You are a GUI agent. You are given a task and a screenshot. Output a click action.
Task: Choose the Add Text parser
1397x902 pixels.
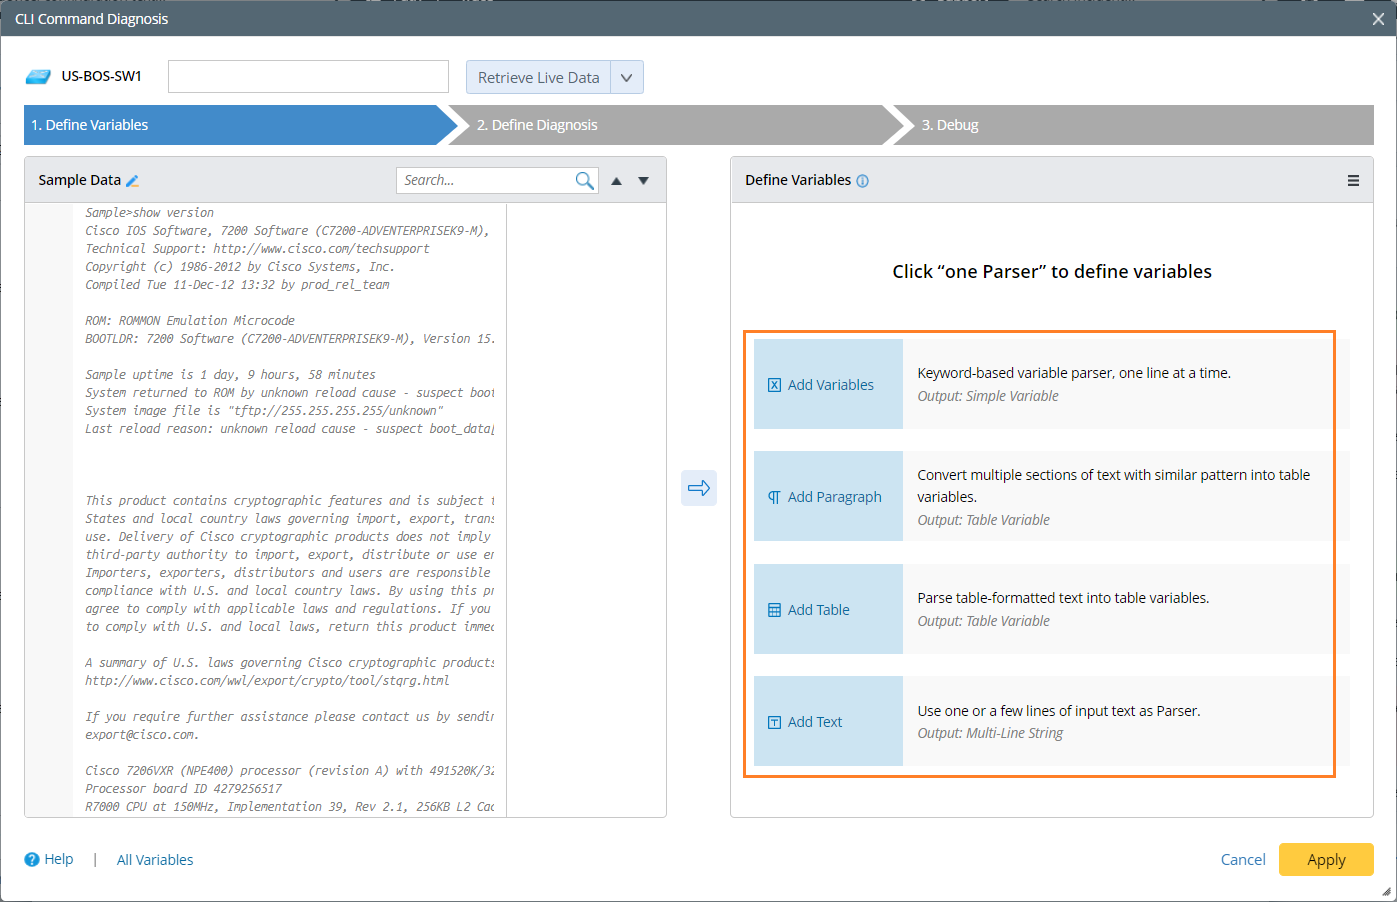[828, 721]
